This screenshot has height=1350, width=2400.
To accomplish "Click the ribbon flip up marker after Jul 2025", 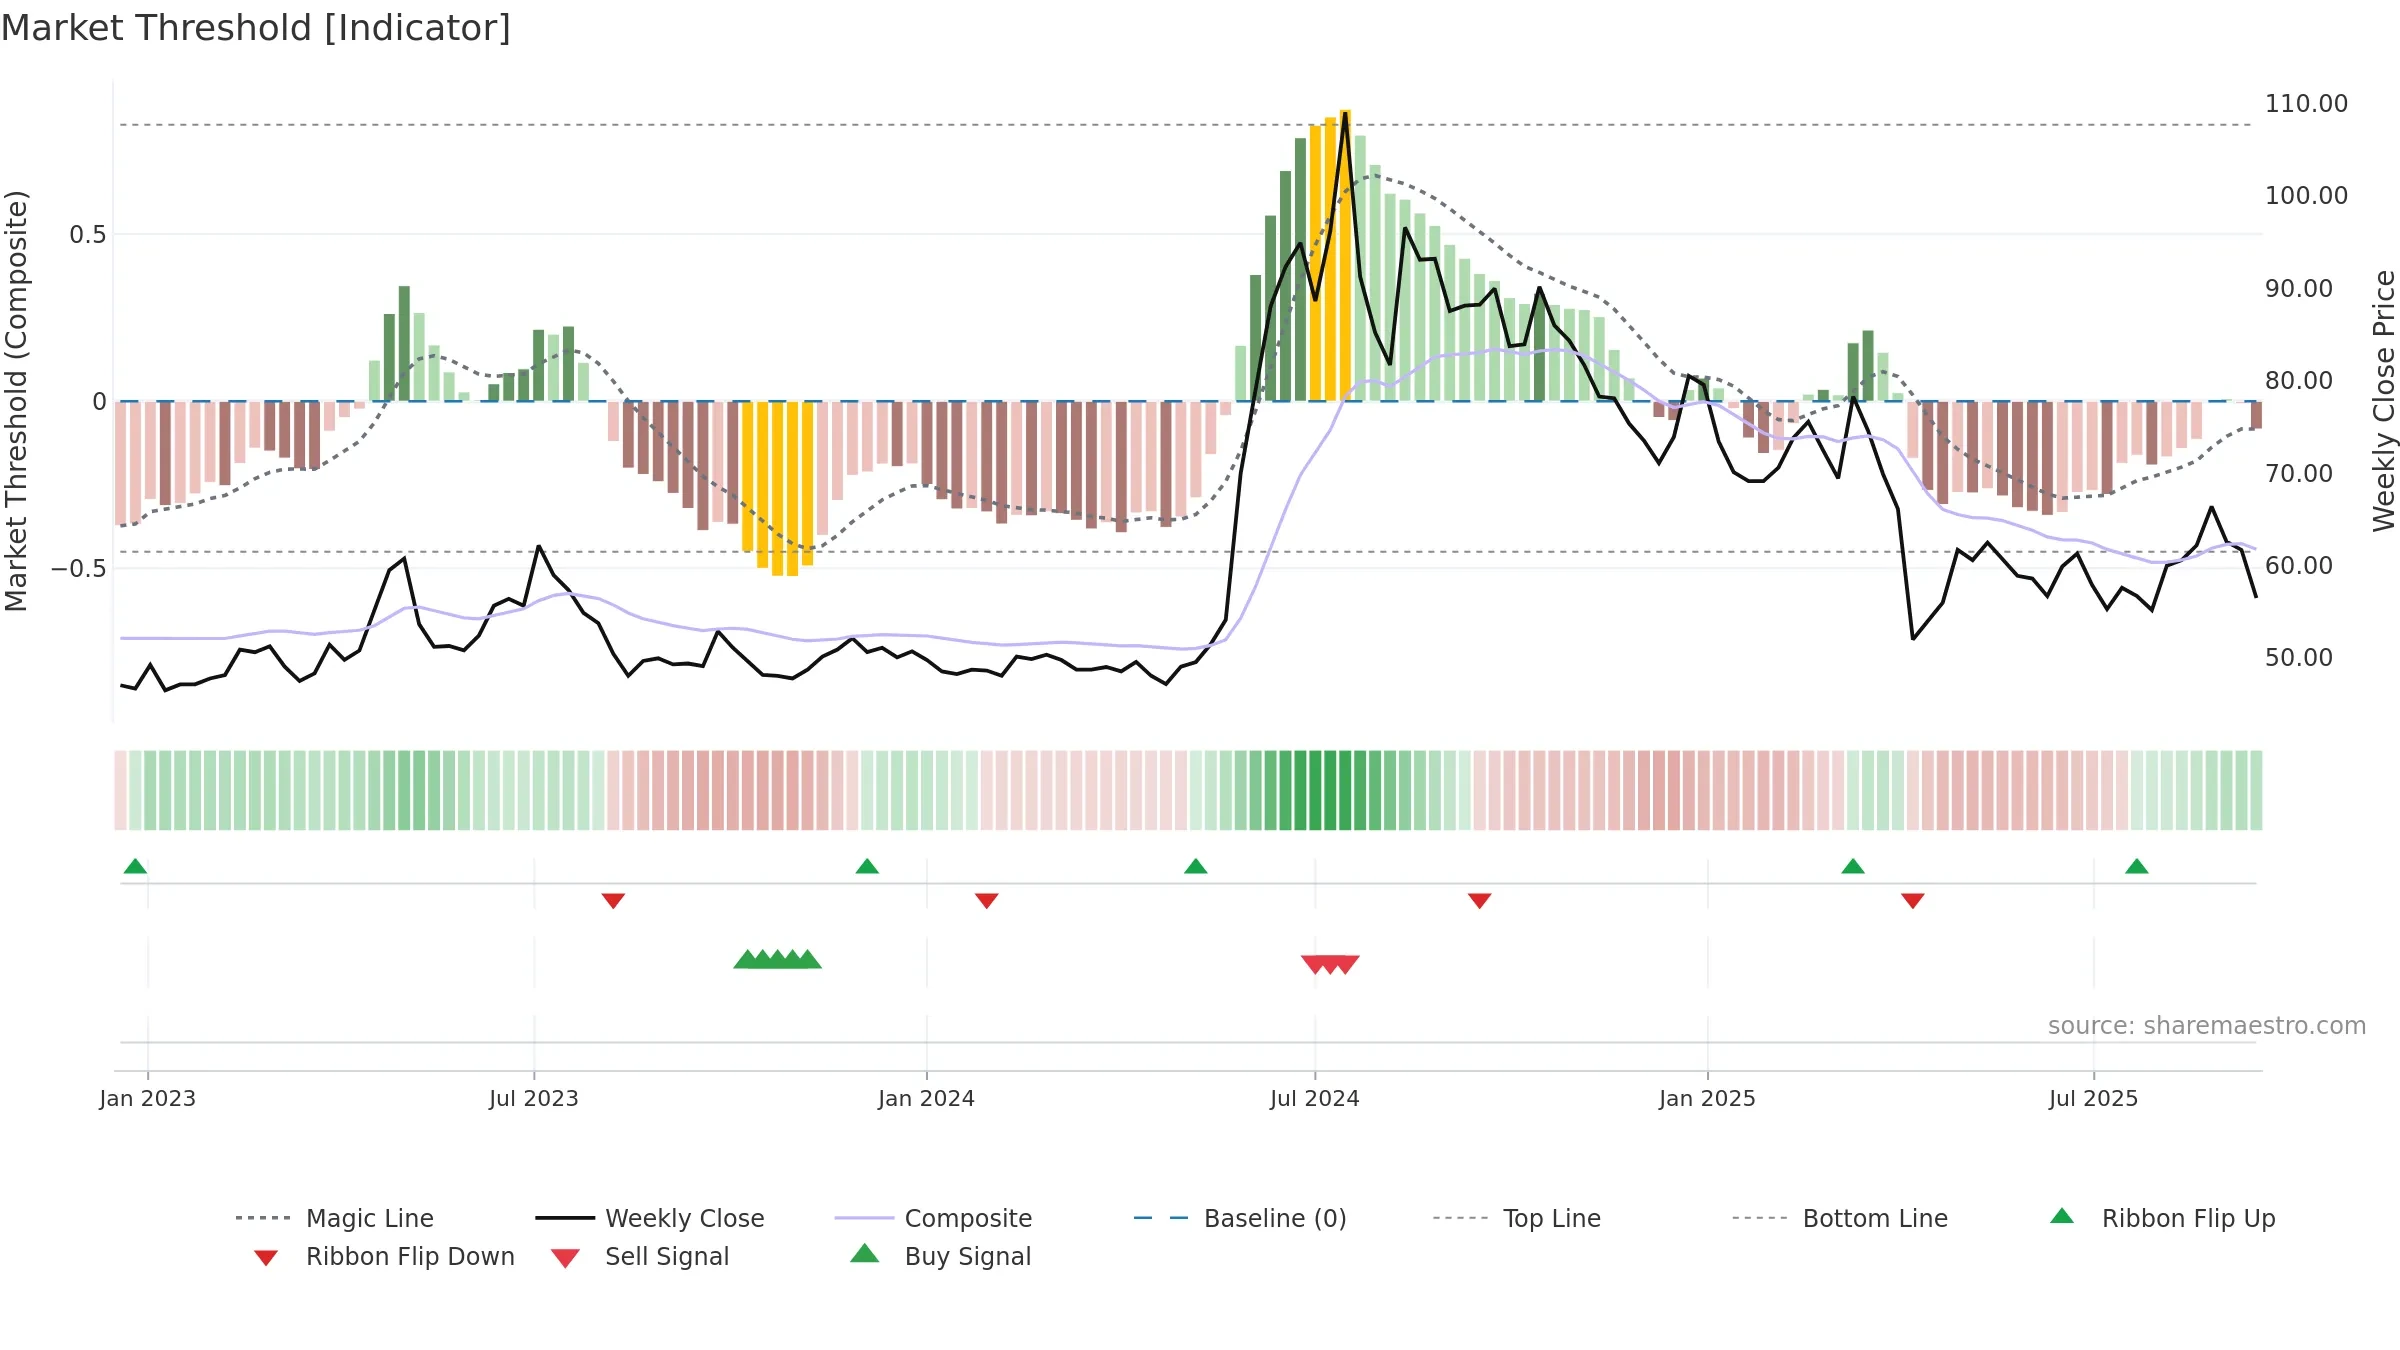I will point(2137,866).
